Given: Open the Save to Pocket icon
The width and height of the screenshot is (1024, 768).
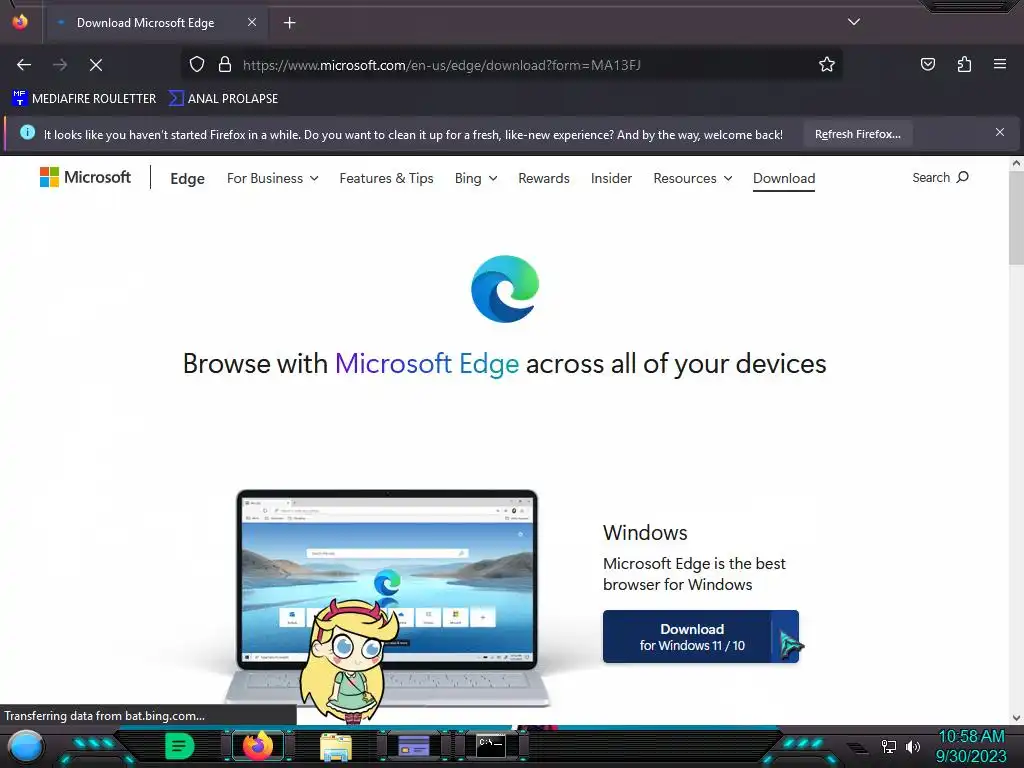Looking at the screenshot, I should coord(927,65).
